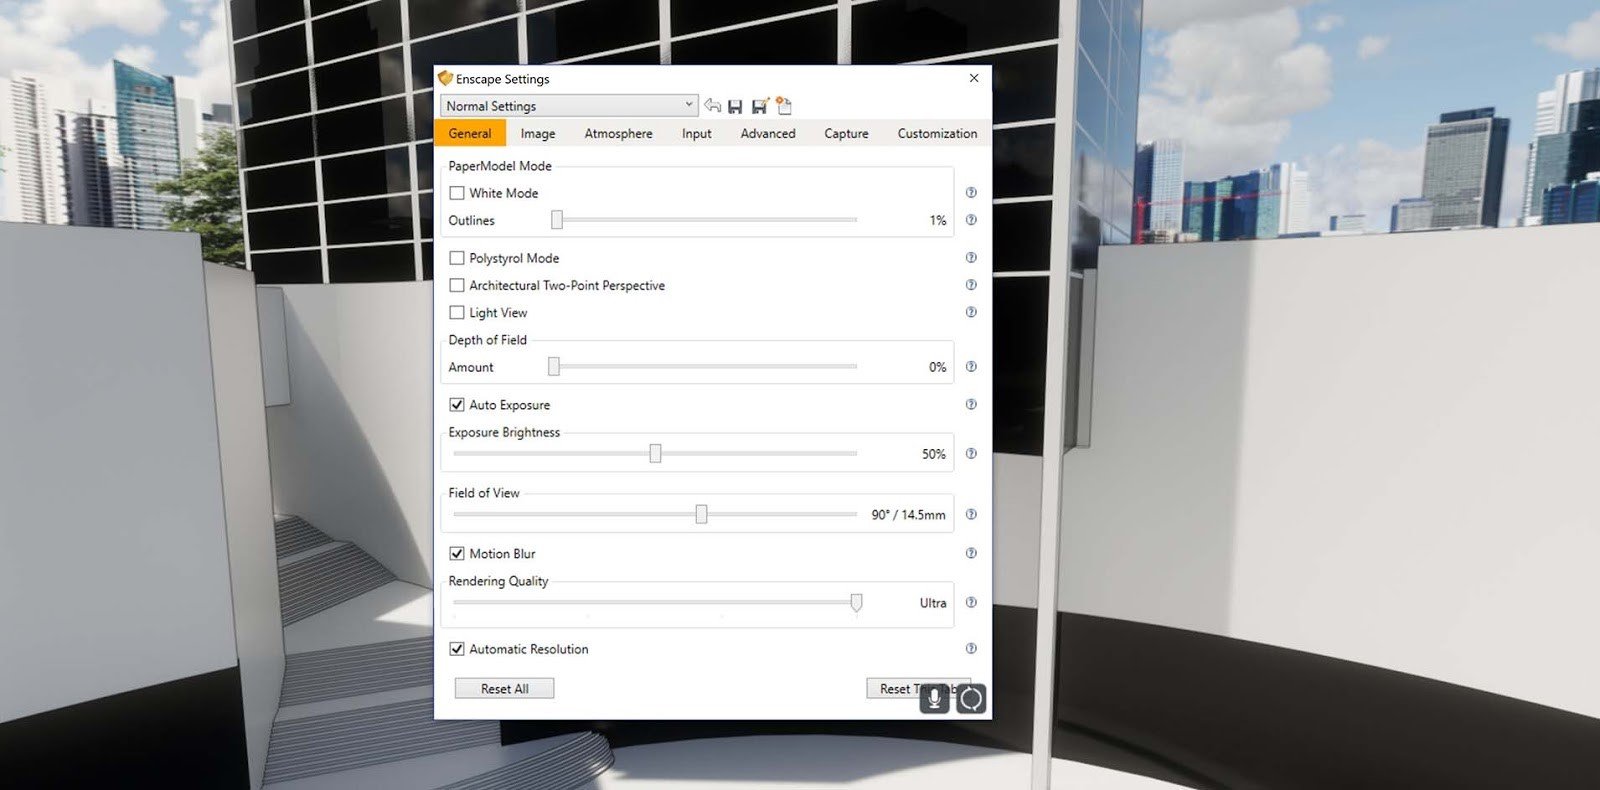Switch to the Atmosphere tab
Image resolution: width=1600 pixels, height=790 pixels.
click(618, 133)
